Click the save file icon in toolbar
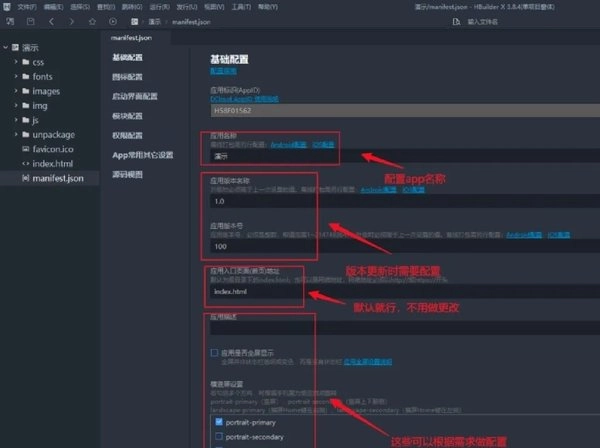Image resolution: width=600 pixels, height=448 pixels. click(31, 21)
